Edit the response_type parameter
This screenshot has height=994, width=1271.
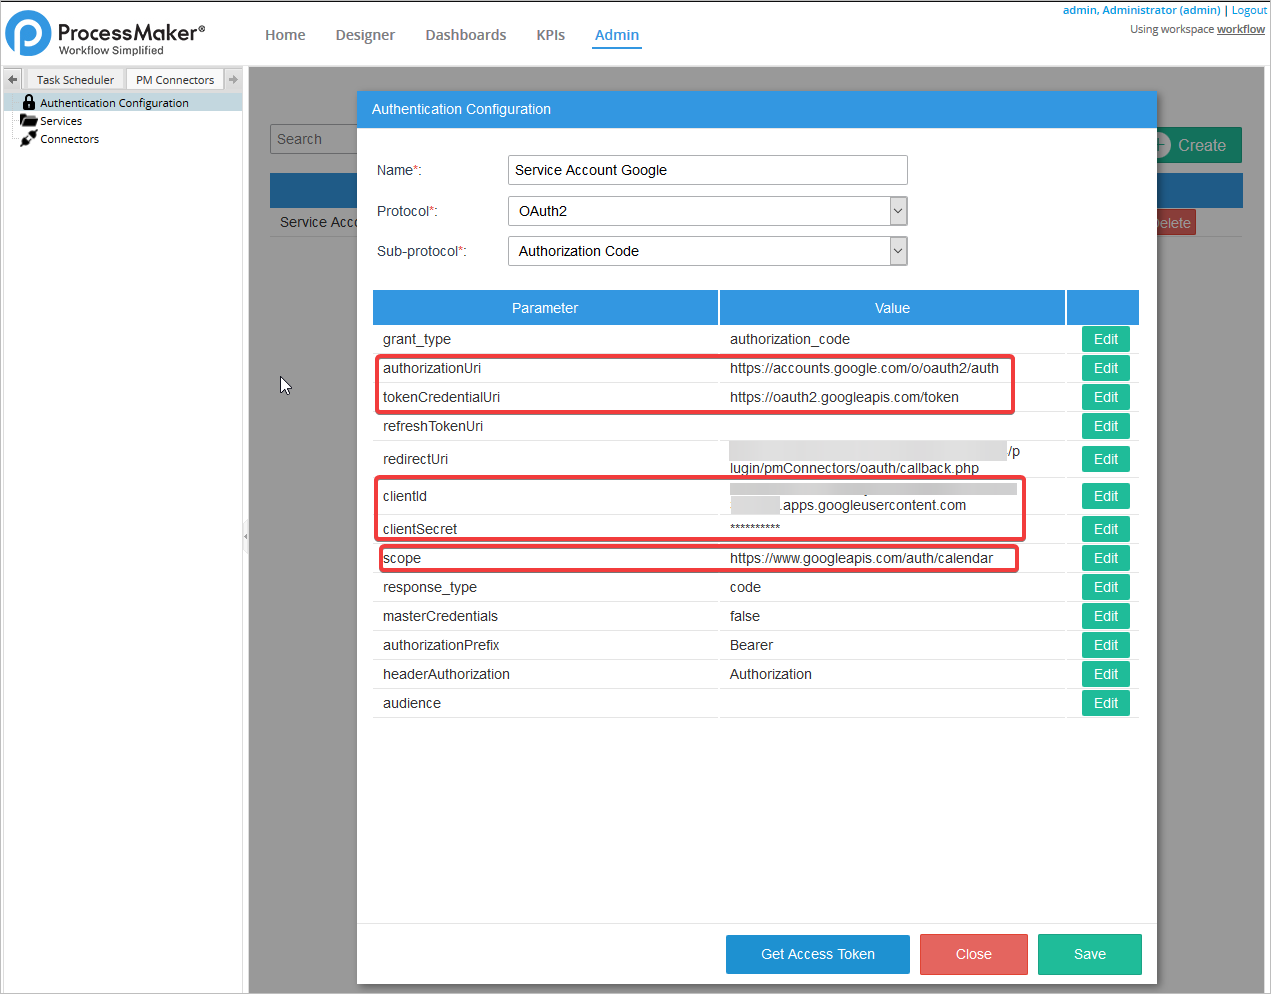tap(1106, 587)
